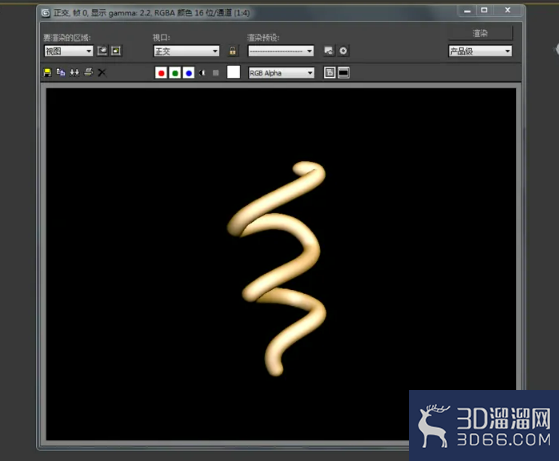Toggle the frame window UI icon

344,73
